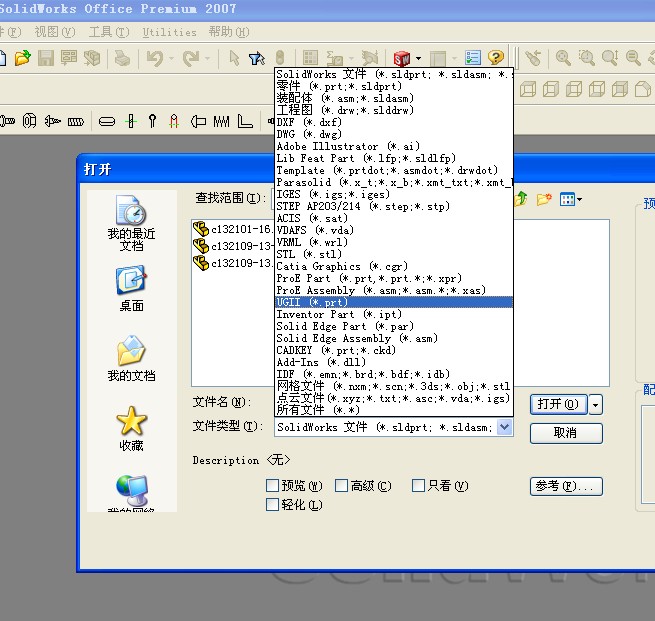
Task: Click the Print toolbar icon
Action: coord(122,58)
